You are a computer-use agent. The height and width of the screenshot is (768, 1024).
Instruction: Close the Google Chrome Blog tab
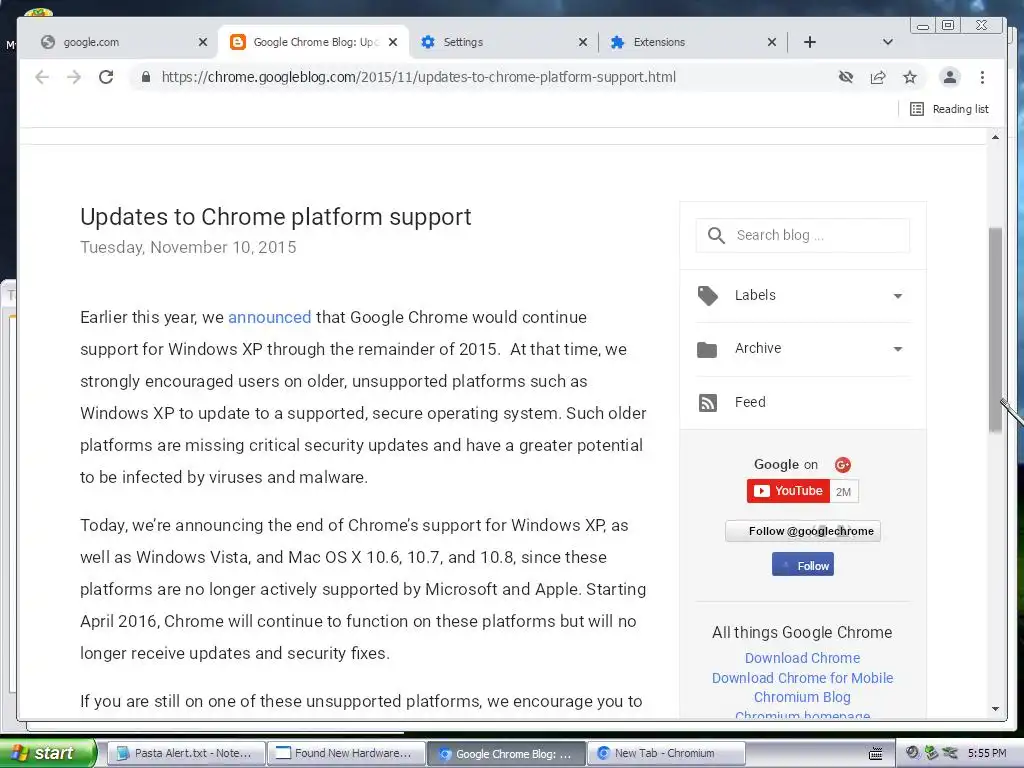[393, 42]
